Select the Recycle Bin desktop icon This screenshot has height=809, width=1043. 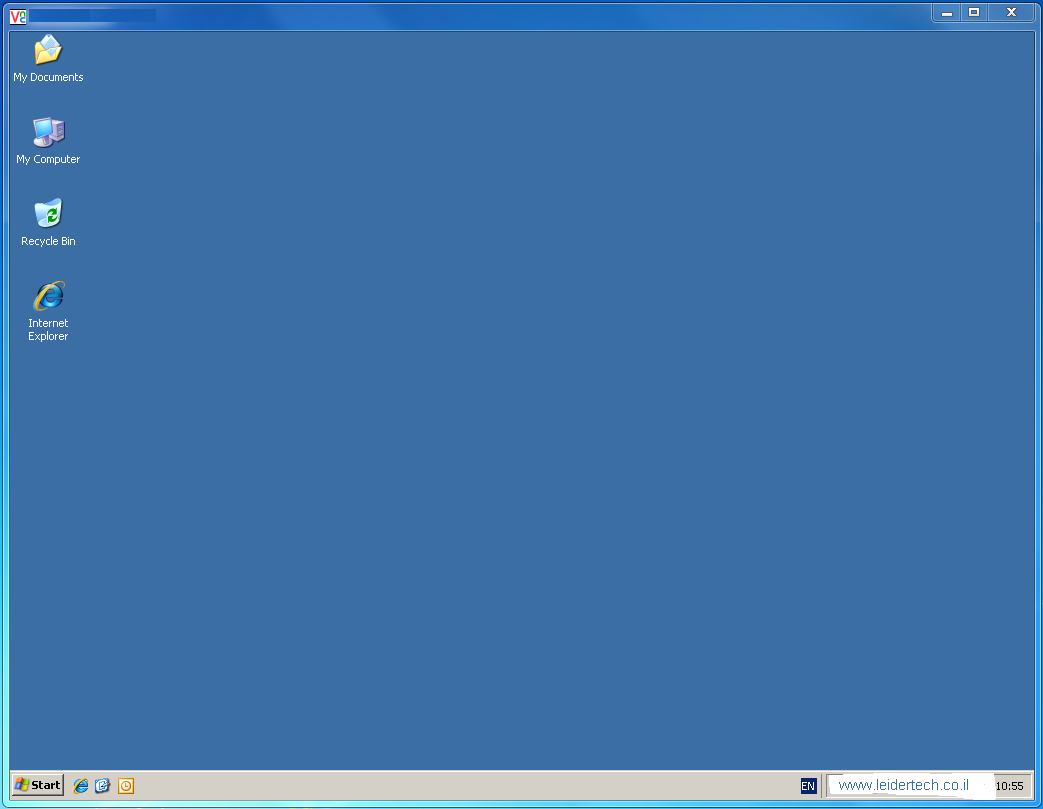pyautogui.click(x=48, y=222)
